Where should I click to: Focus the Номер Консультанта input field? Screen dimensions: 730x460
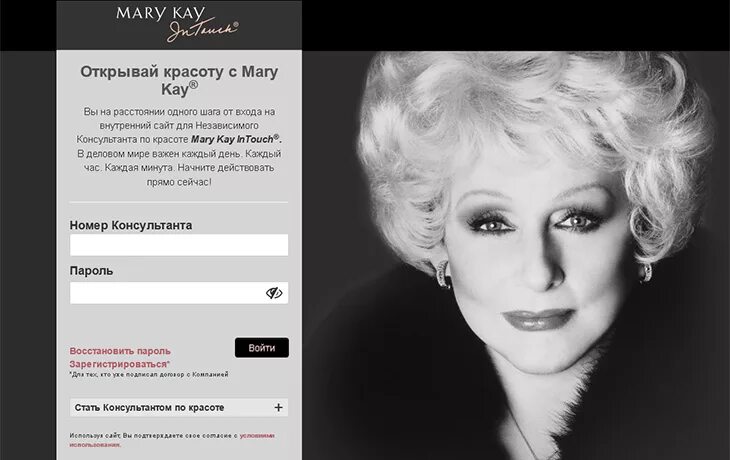[x=179, y=245]
